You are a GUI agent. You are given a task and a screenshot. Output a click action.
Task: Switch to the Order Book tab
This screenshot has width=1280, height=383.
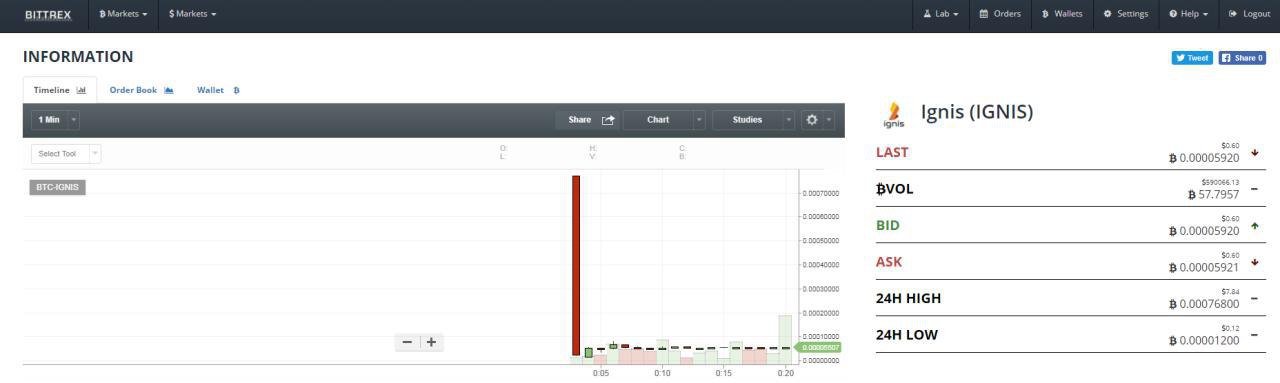click(141, 90)
